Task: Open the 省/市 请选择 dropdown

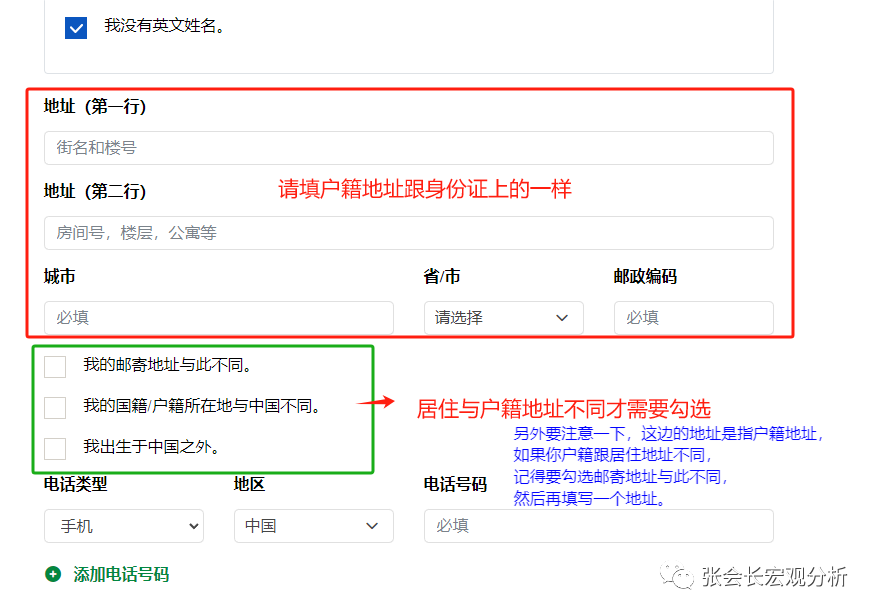Action: [x=502, y=318]
